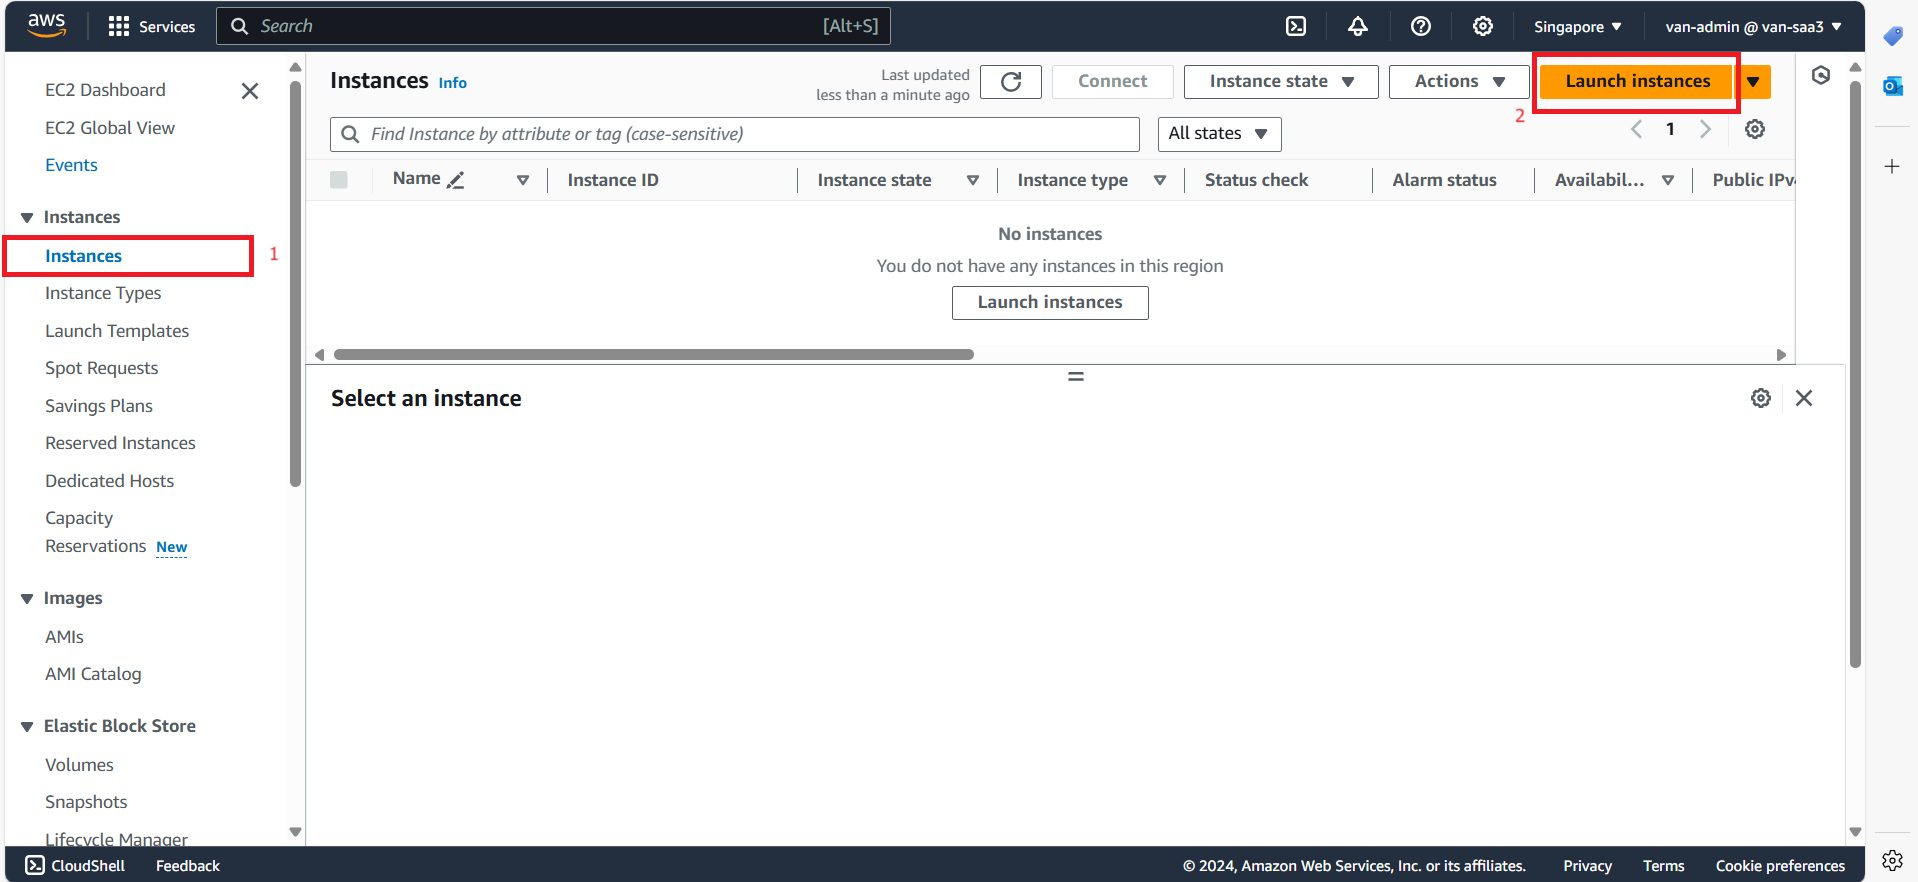Open AMIs page
Viewport: 1918px width, 882px height.
(64, 637)
